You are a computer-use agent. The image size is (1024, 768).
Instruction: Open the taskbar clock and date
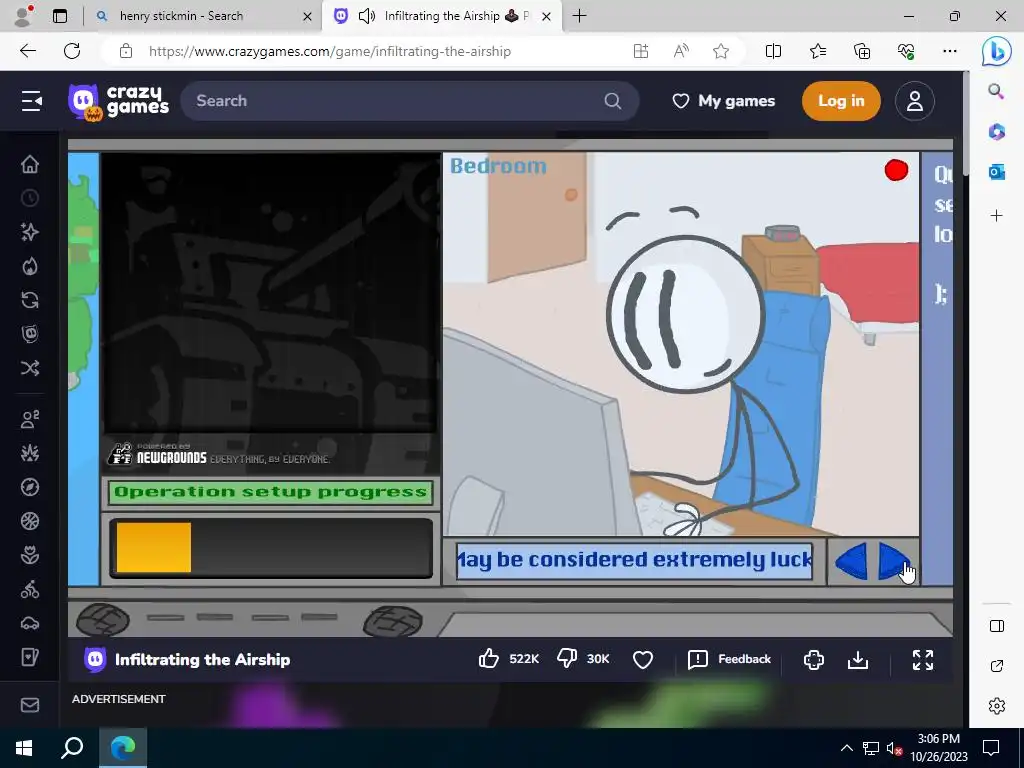coord(938,748)
